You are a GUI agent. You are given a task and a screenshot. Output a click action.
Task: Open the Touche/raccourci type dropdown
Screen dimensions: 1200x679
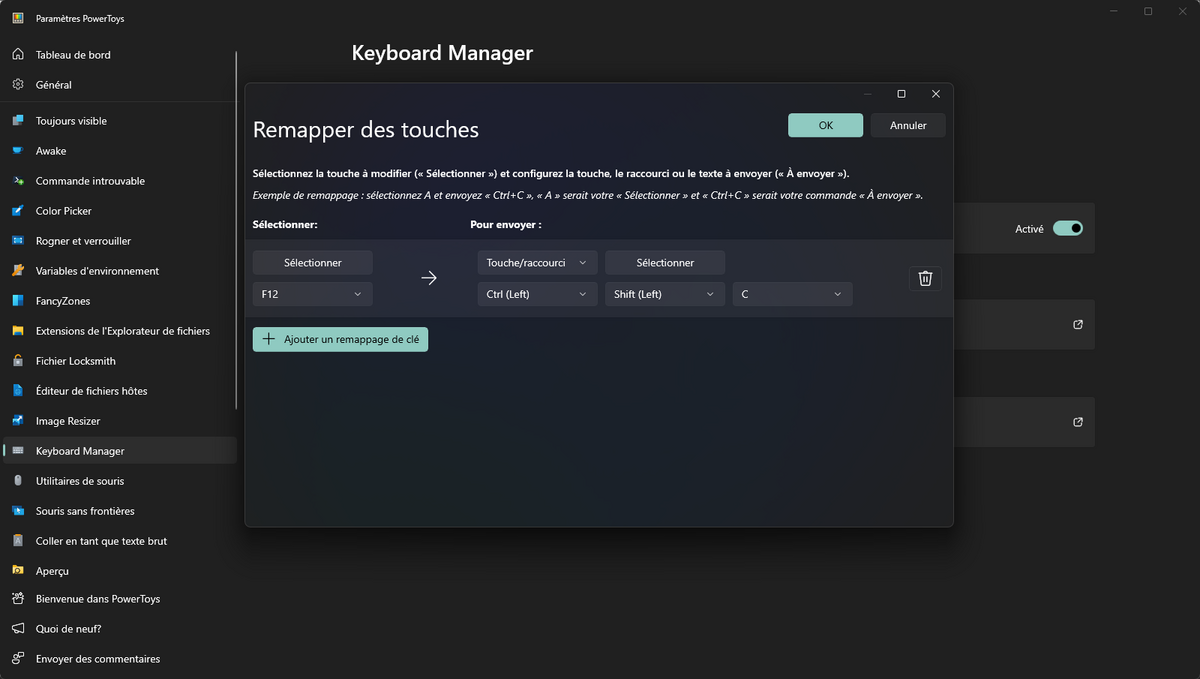tap(537, 263)
